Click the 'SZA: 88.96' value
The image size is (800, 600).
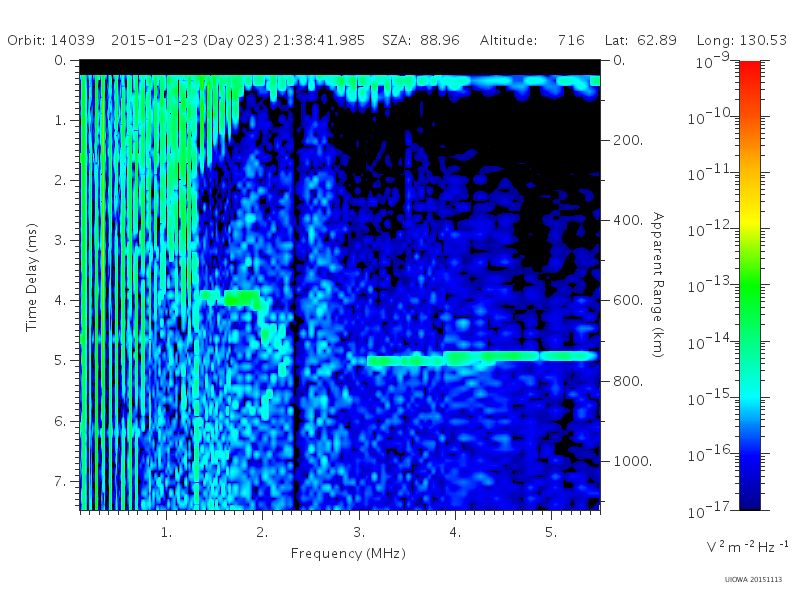(421, 40)
